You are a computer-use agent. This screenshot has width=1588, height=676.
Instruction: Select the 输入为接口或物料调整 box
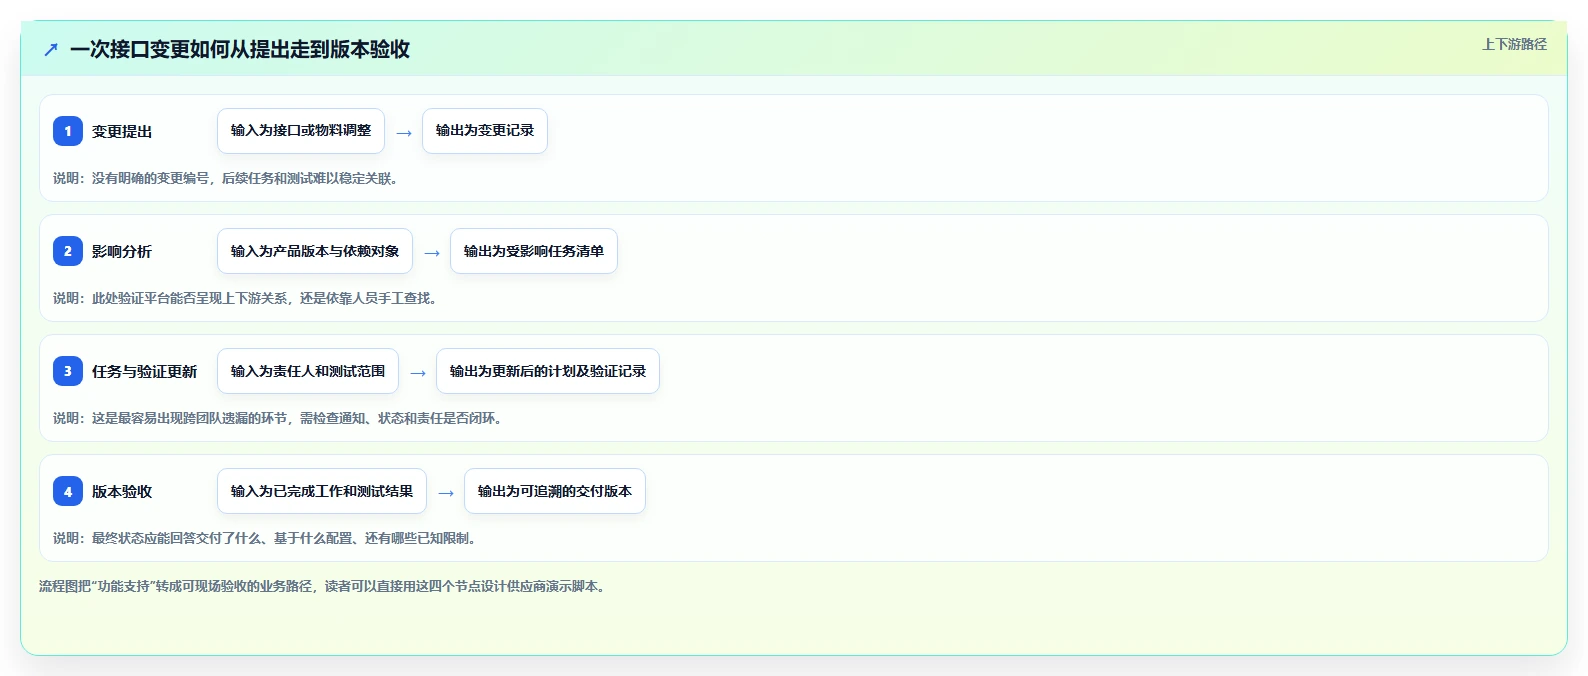coord(301,131)
